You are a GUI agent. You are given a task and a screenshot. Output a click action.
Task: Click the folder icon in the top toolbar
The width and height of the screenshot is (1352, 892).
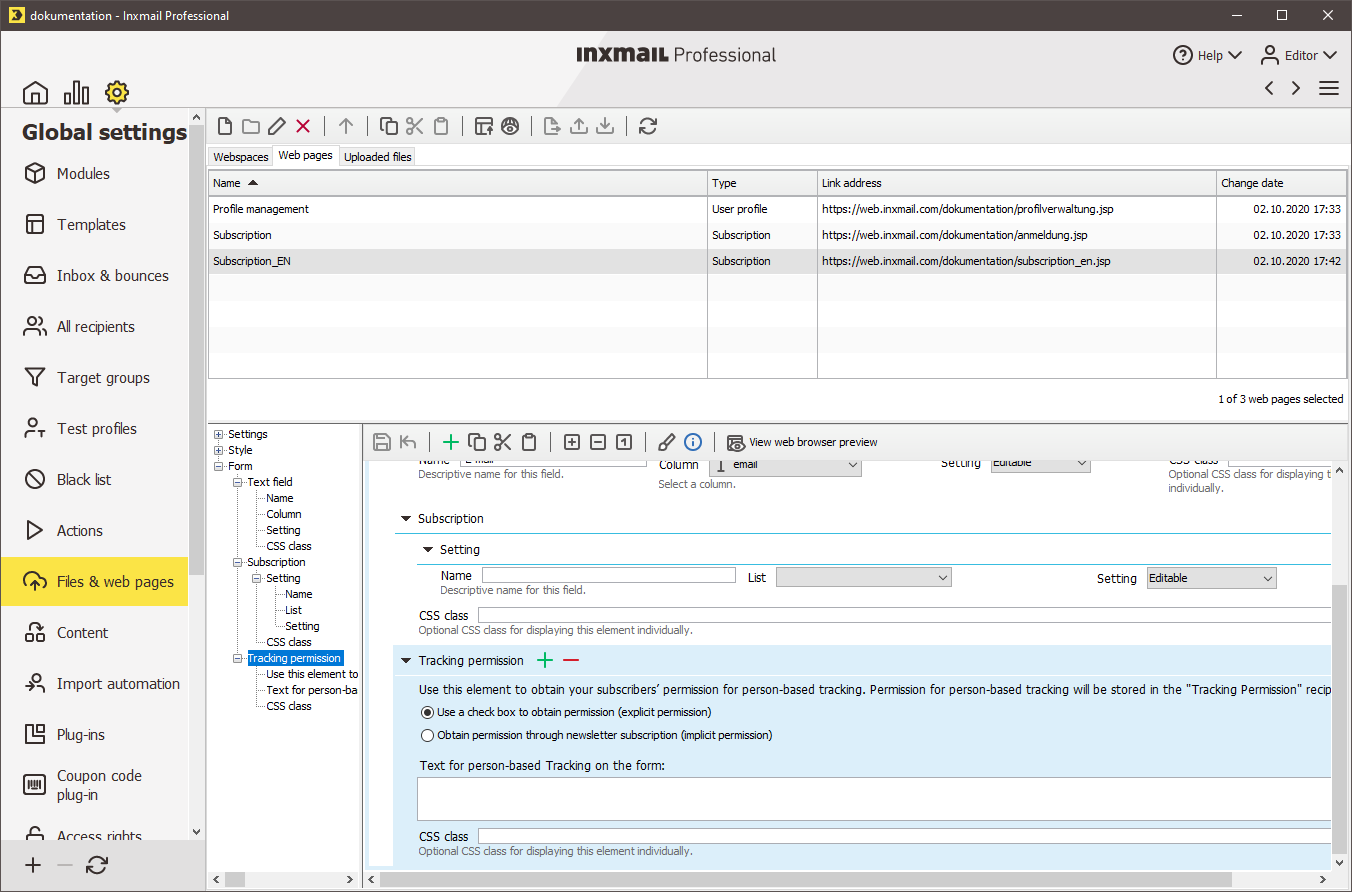251,126
